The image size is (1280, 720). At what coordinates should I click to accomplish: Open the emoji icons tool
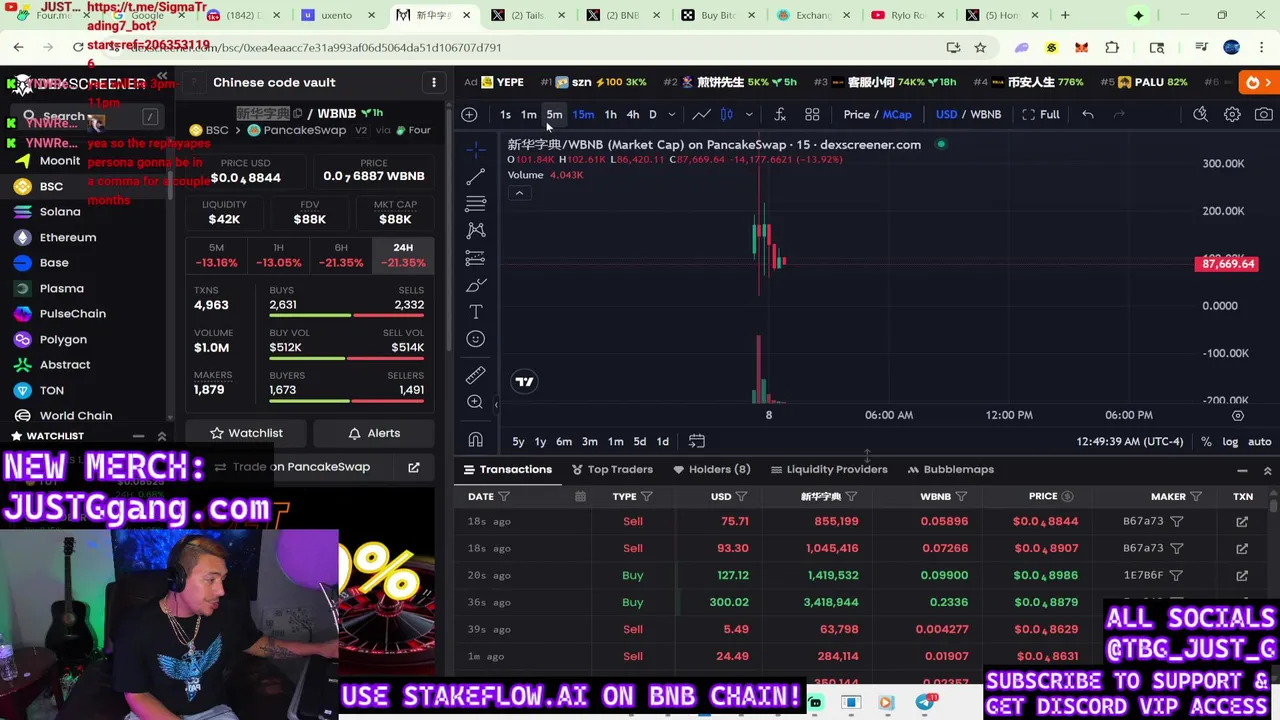[476, 339]
